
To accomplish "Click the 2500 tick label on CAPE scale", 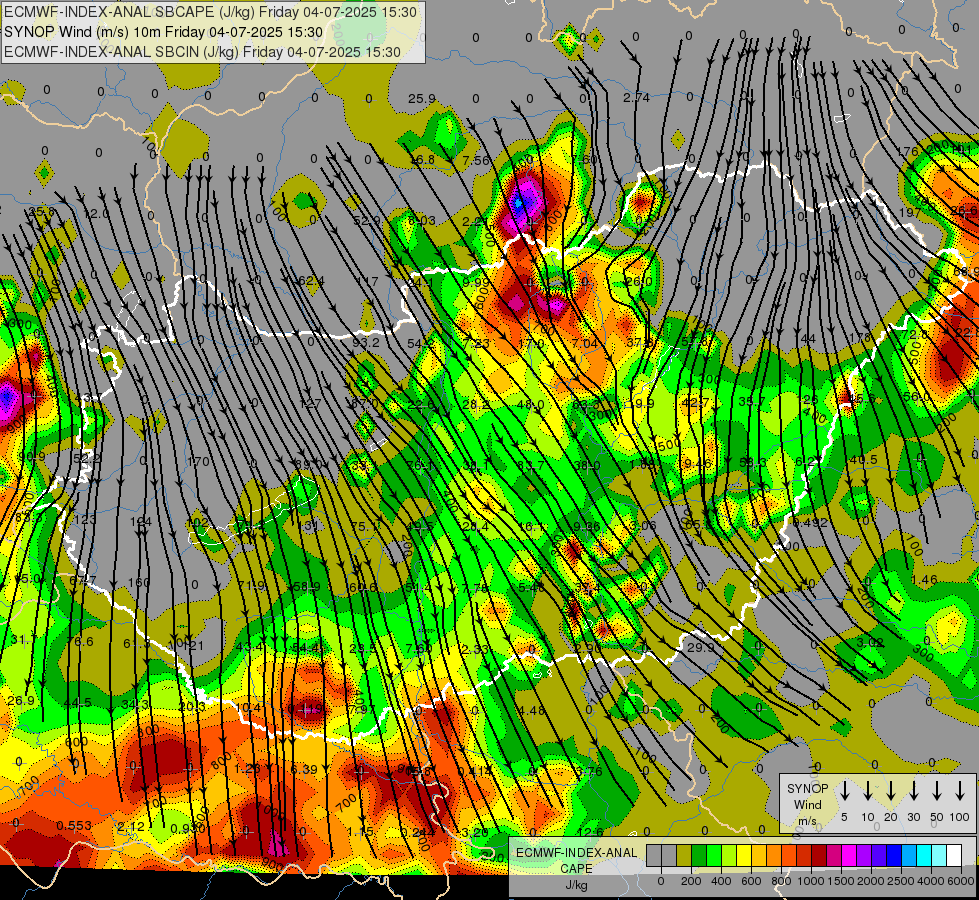I will (901, 881).
